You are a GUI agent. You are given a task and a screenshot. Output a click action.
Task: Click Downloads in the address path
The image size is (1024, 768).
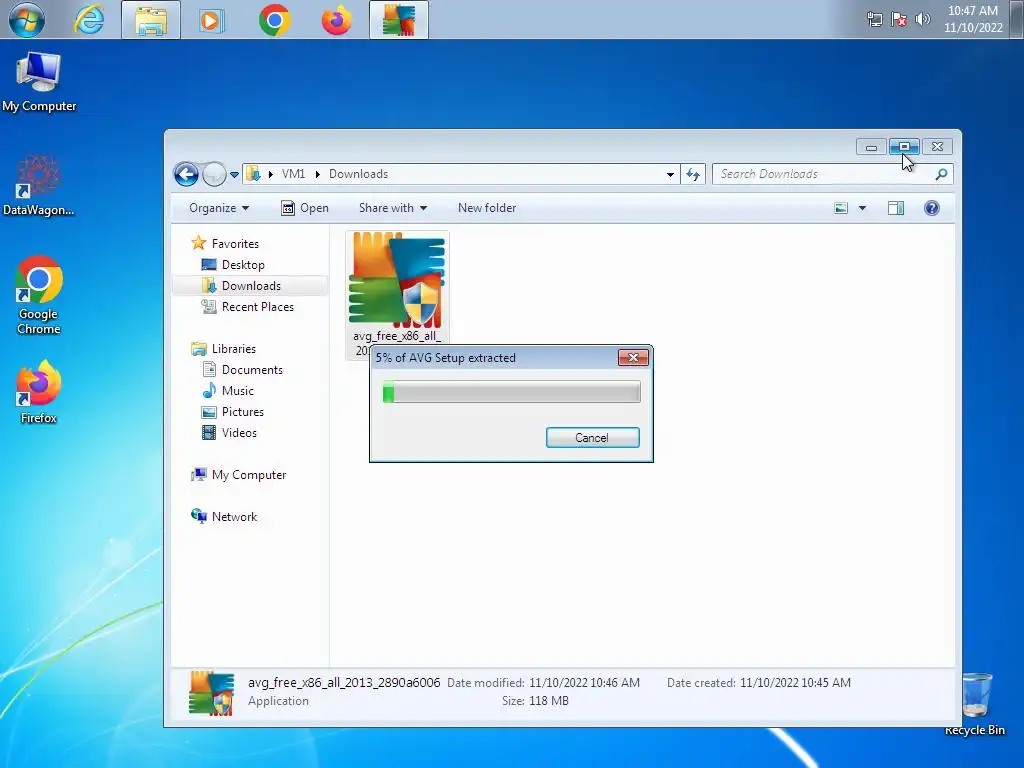tap(359, 174)
